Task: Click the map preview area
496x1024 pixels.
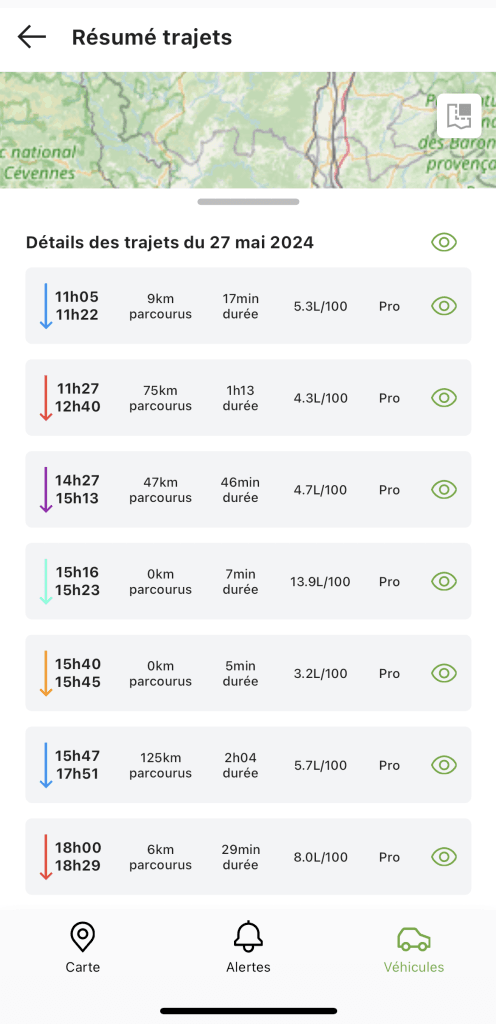Action: pos(248,130)
